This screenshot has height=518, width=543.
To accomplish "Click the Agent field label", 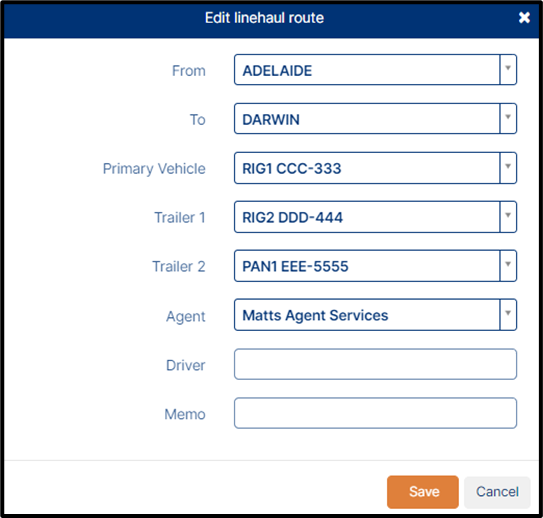I will (186, 316).
